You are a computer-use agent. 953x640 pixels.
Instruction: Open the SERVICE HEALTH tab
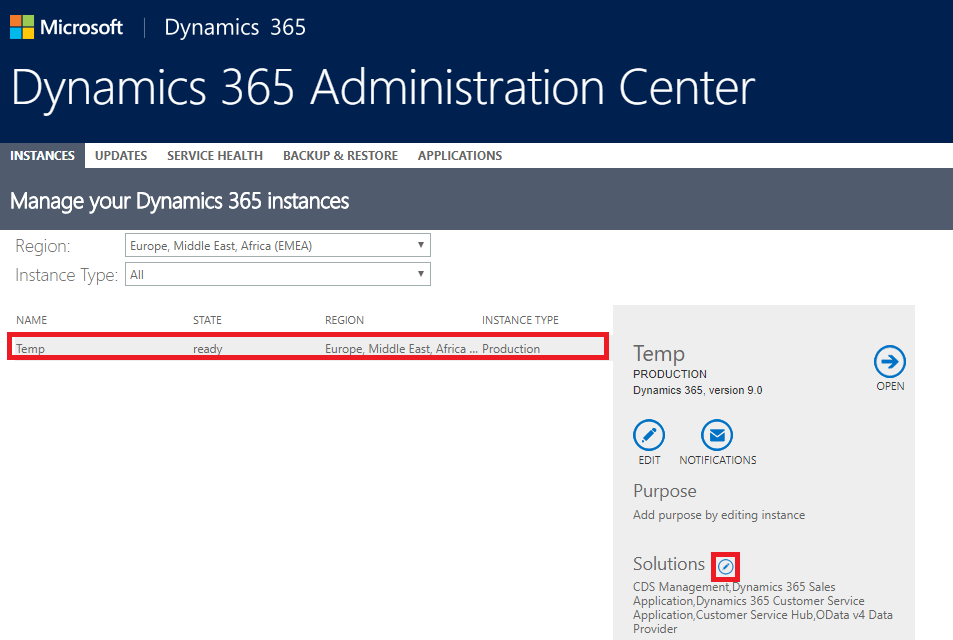[x=215, y=156]
